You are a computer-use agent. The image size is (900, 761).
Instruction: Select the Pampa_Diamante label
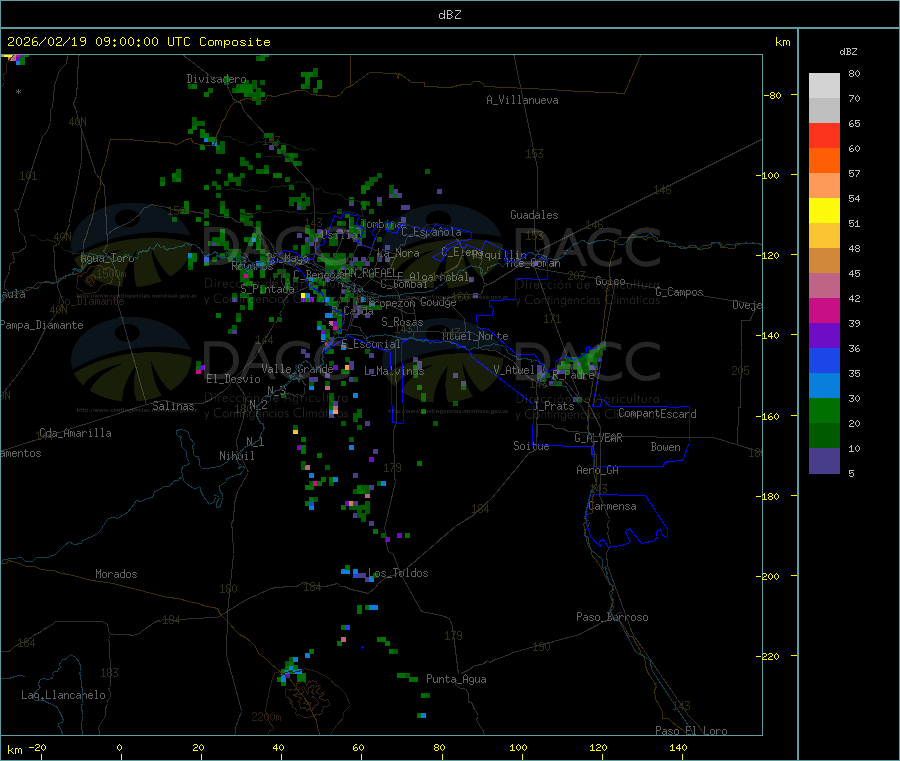point(42,325)
